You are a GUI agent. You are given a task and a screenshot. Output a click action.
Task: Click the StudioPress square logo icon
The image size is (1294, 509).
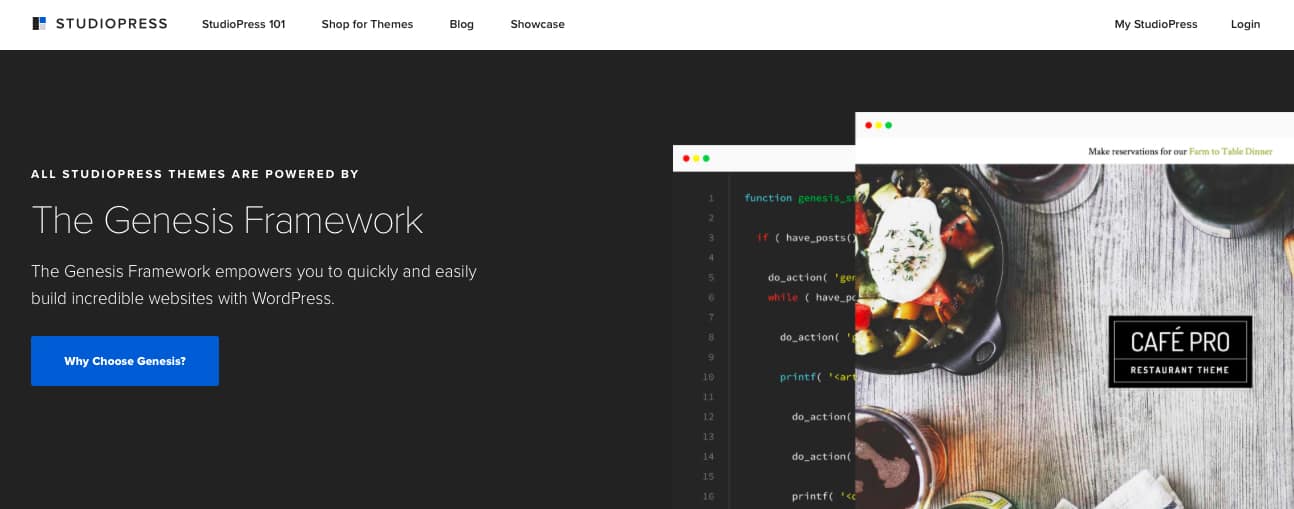tap(39, 24)
